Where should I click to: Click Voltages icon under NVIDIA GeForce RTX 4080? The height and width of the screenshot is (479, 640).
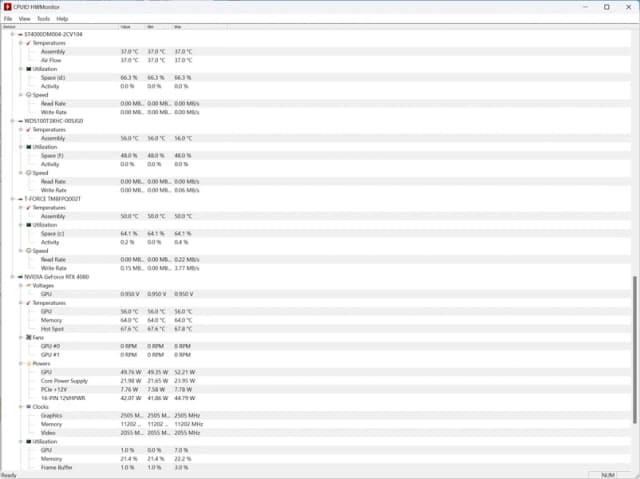(x=29, y=285)
